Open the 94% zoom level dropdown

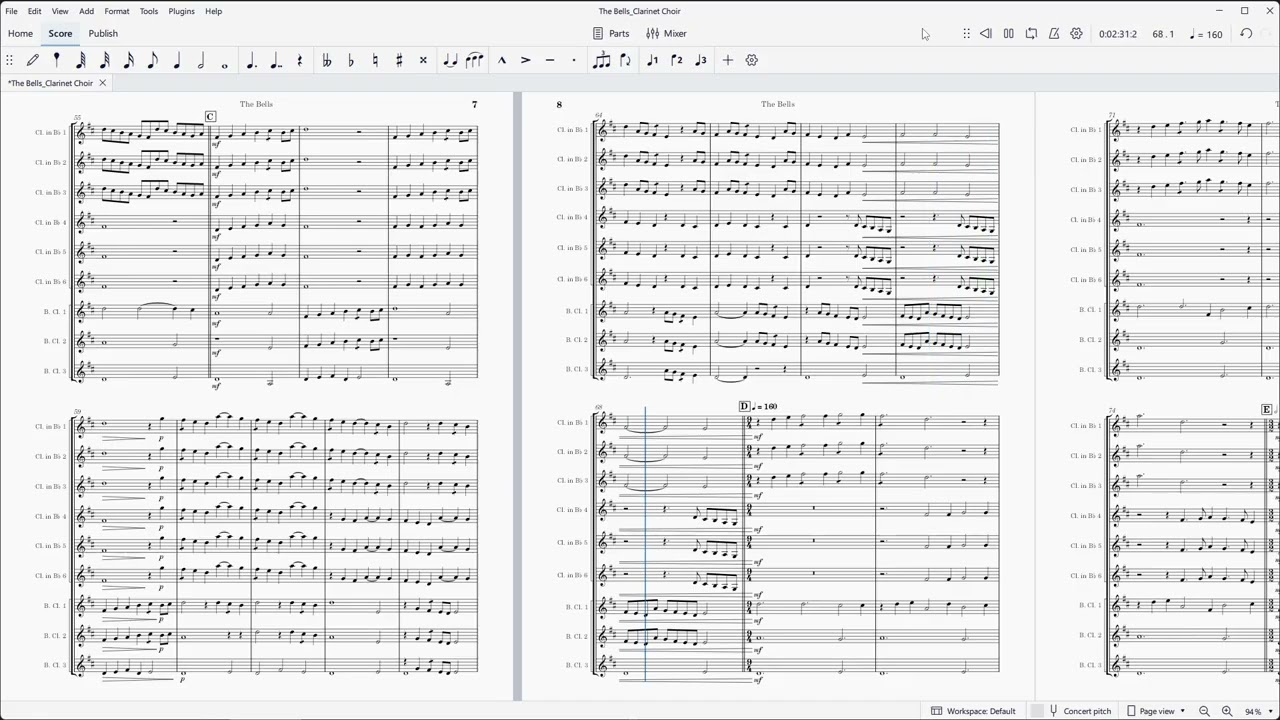1257,711
